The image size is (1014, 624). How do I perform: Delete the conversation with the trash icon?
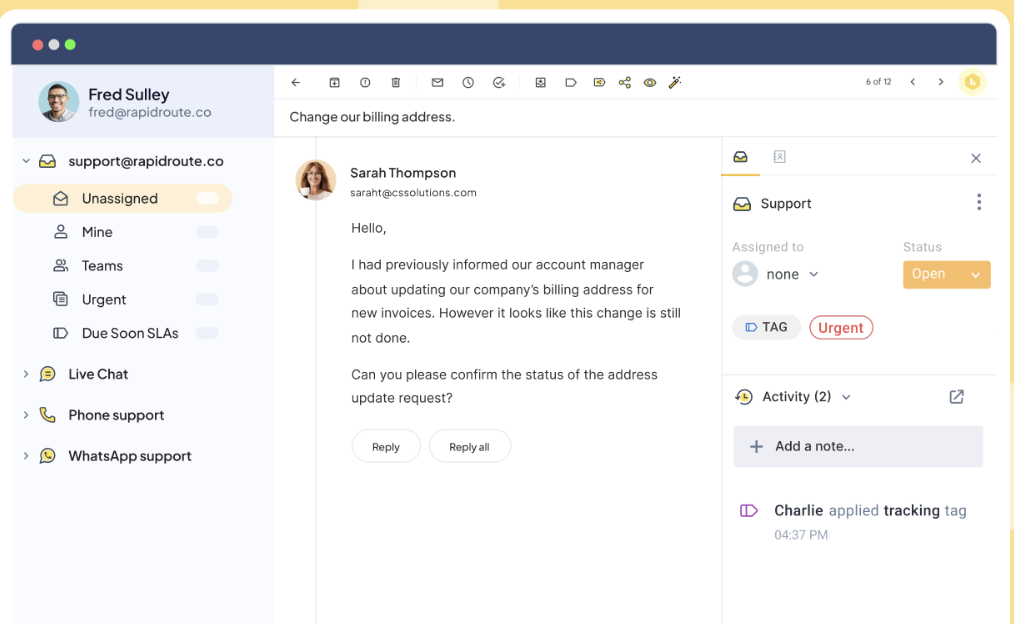[x=395, y=82]
